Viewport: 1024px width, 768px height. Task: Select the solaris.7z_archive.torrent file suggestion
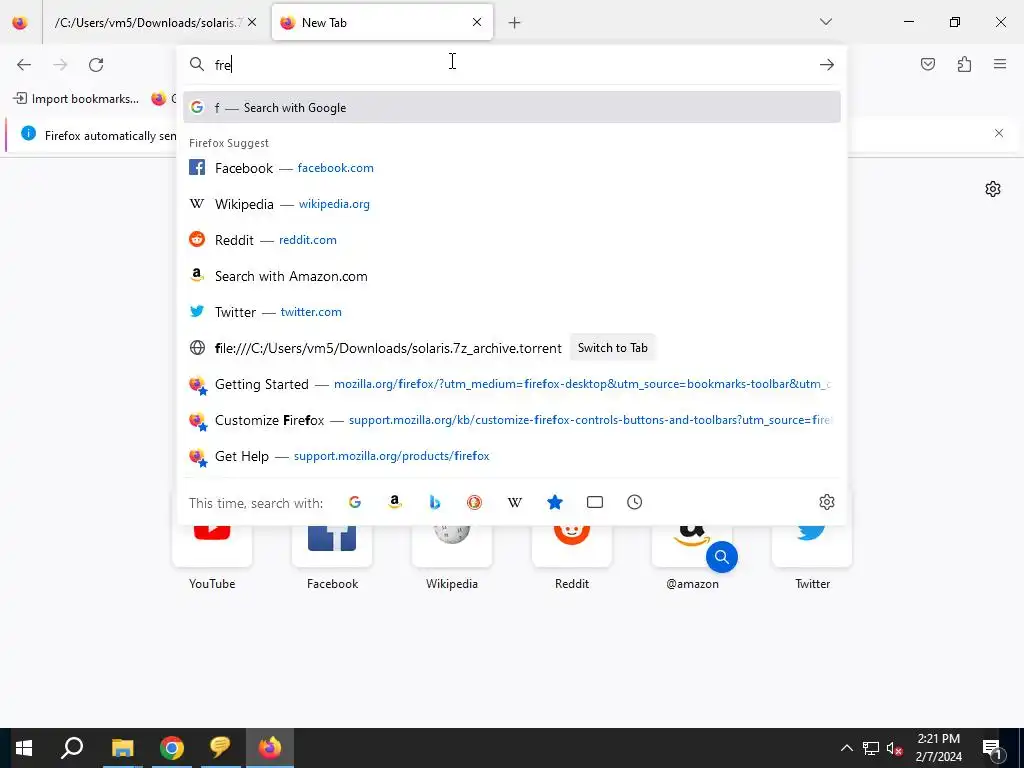point(388,348)
